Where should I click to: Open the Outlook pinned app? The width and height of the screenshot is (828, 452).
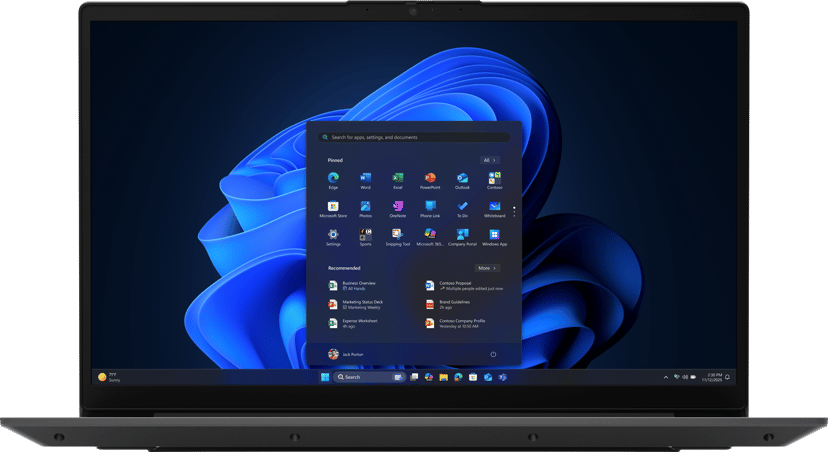pos(462,180)
